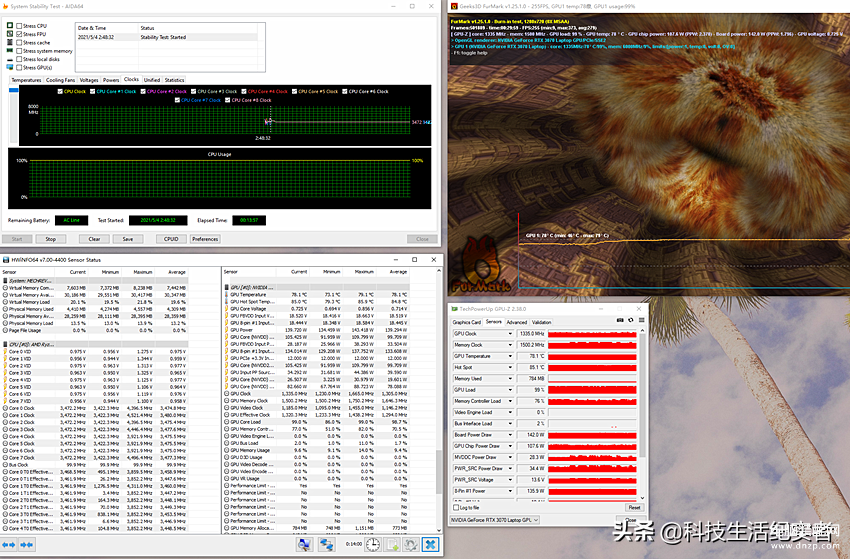The width and height of the screenshot is (850, 559).
Task: Open NVIDIA GeForce RTX 3070 GPU selector
Action: coord(495,520)
